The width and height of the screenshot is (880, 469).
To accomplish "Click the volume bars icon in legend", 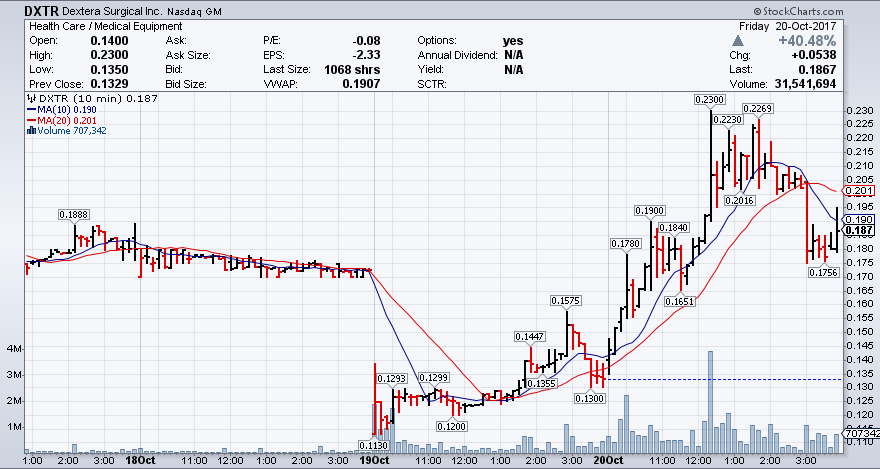I will tap(31, 129).
